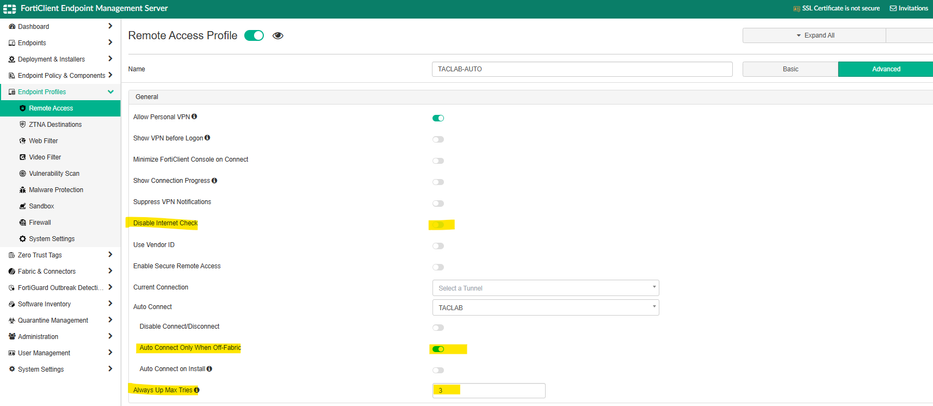Switch to the Advanced tab
Screen dimensions: 933x406
[885, 69]
